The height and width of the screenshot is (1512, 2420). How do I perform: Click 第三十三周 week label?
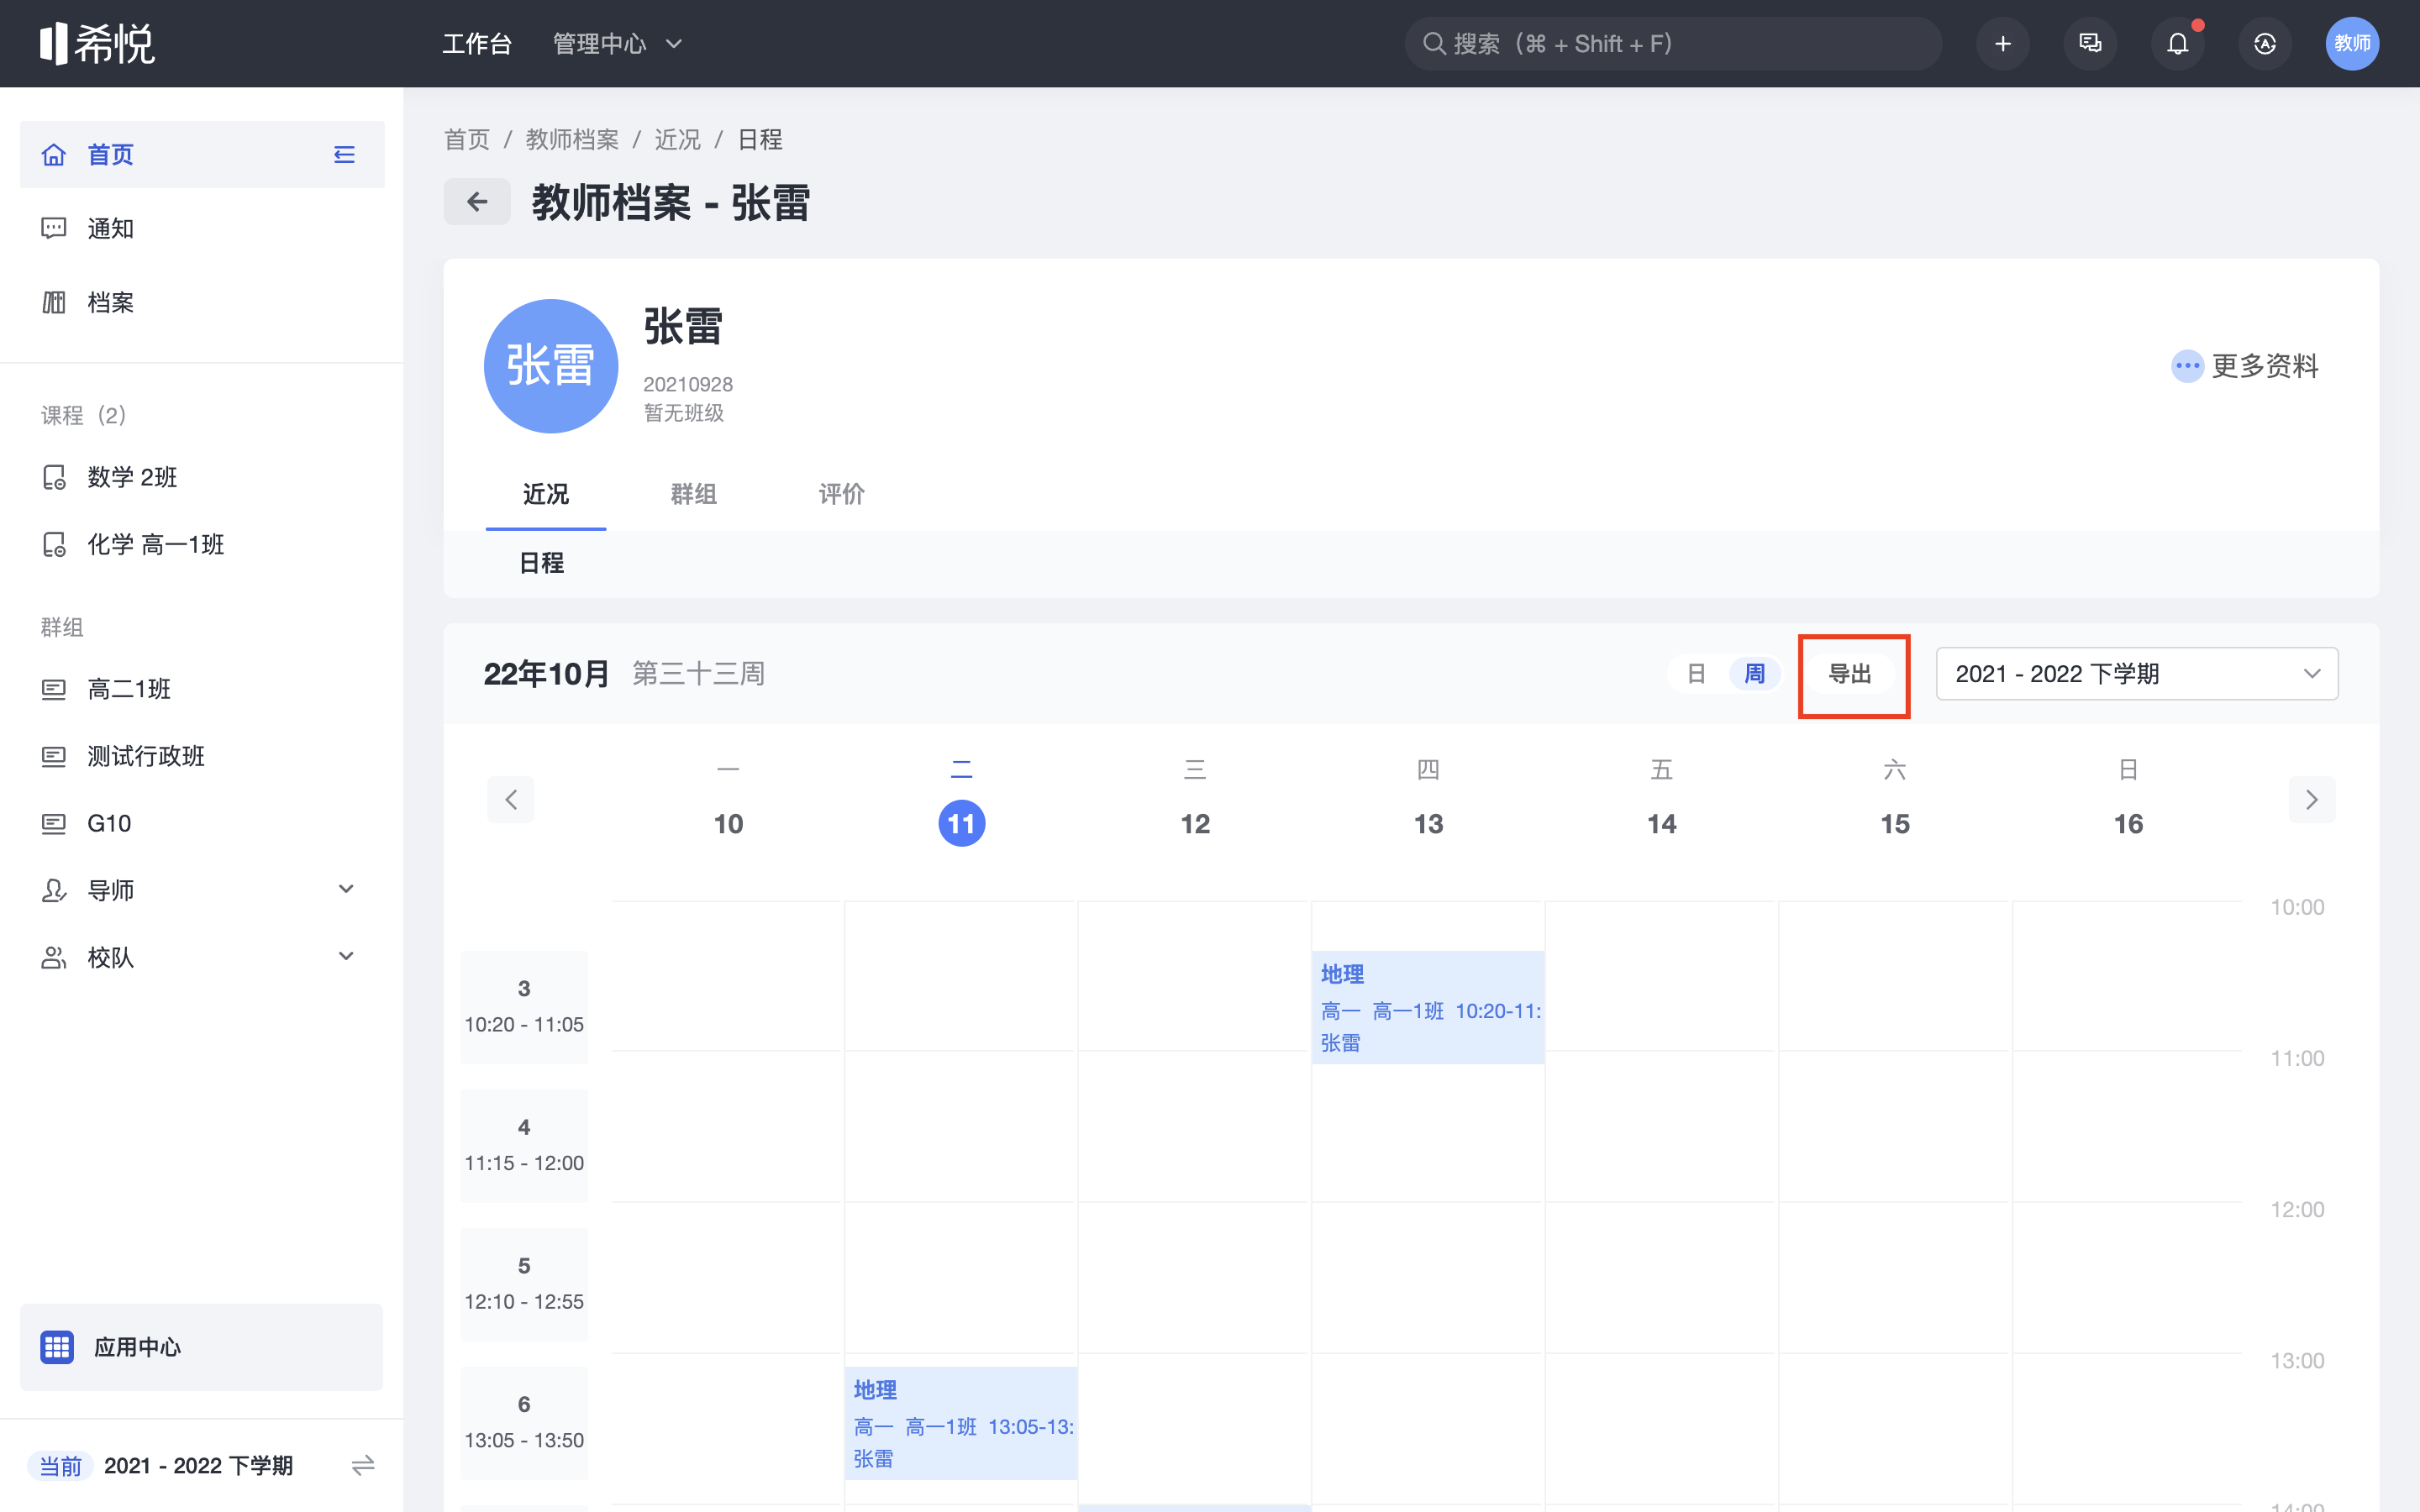pyautogui.click(x=698, y=674)
